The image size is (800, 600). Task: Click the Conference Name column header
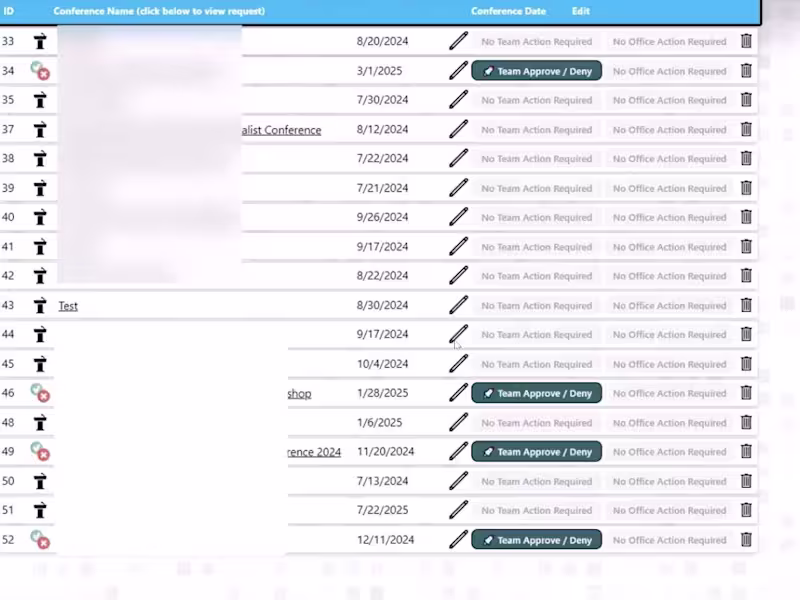pyautogui.click(x=159, y=11)
